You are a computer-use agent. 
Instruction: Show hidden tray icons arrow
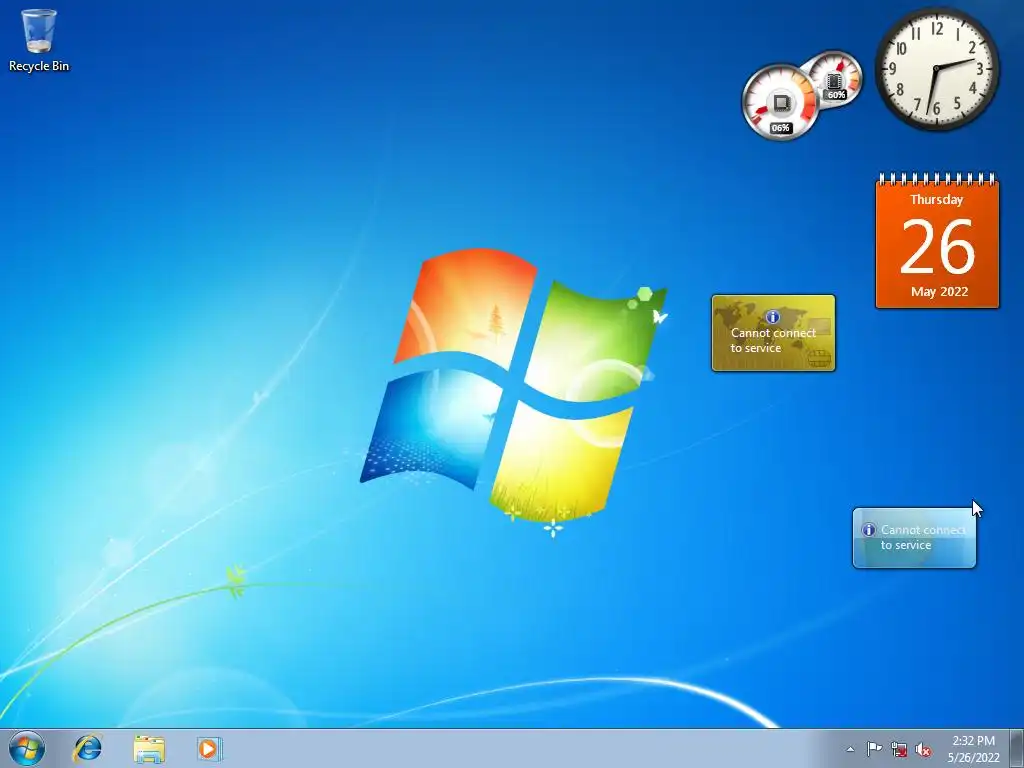click(850, 749)
